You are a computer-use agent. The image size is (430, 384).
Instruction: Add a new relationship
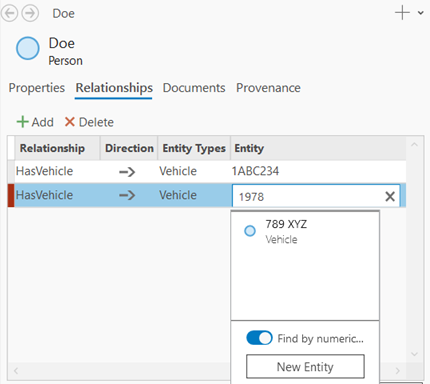click(35, 122)
